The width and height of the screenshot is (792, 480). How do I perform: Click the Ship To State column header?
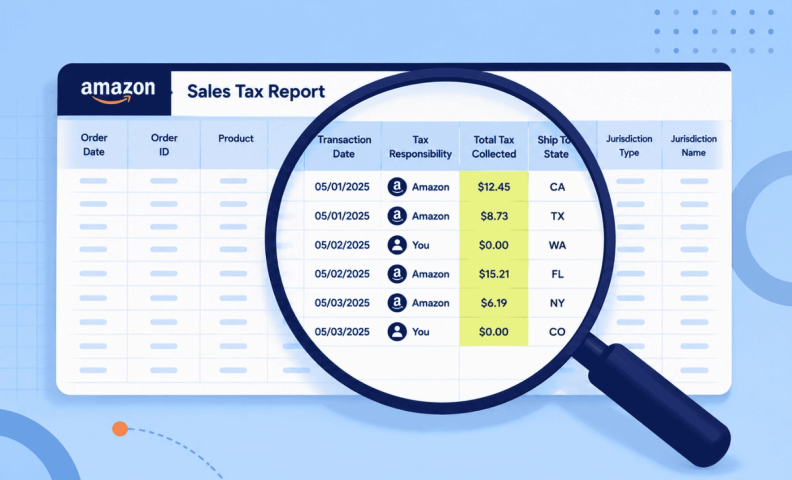[555, 147]
